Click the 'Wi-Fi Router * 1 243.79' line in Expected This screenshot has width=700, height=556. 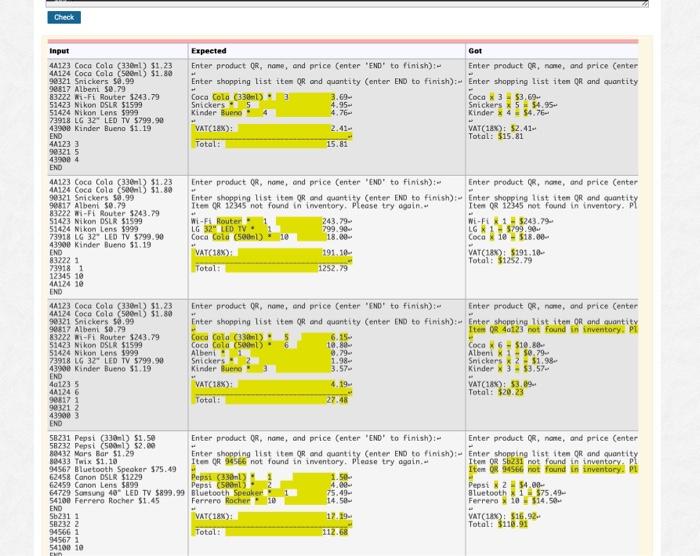271,221
